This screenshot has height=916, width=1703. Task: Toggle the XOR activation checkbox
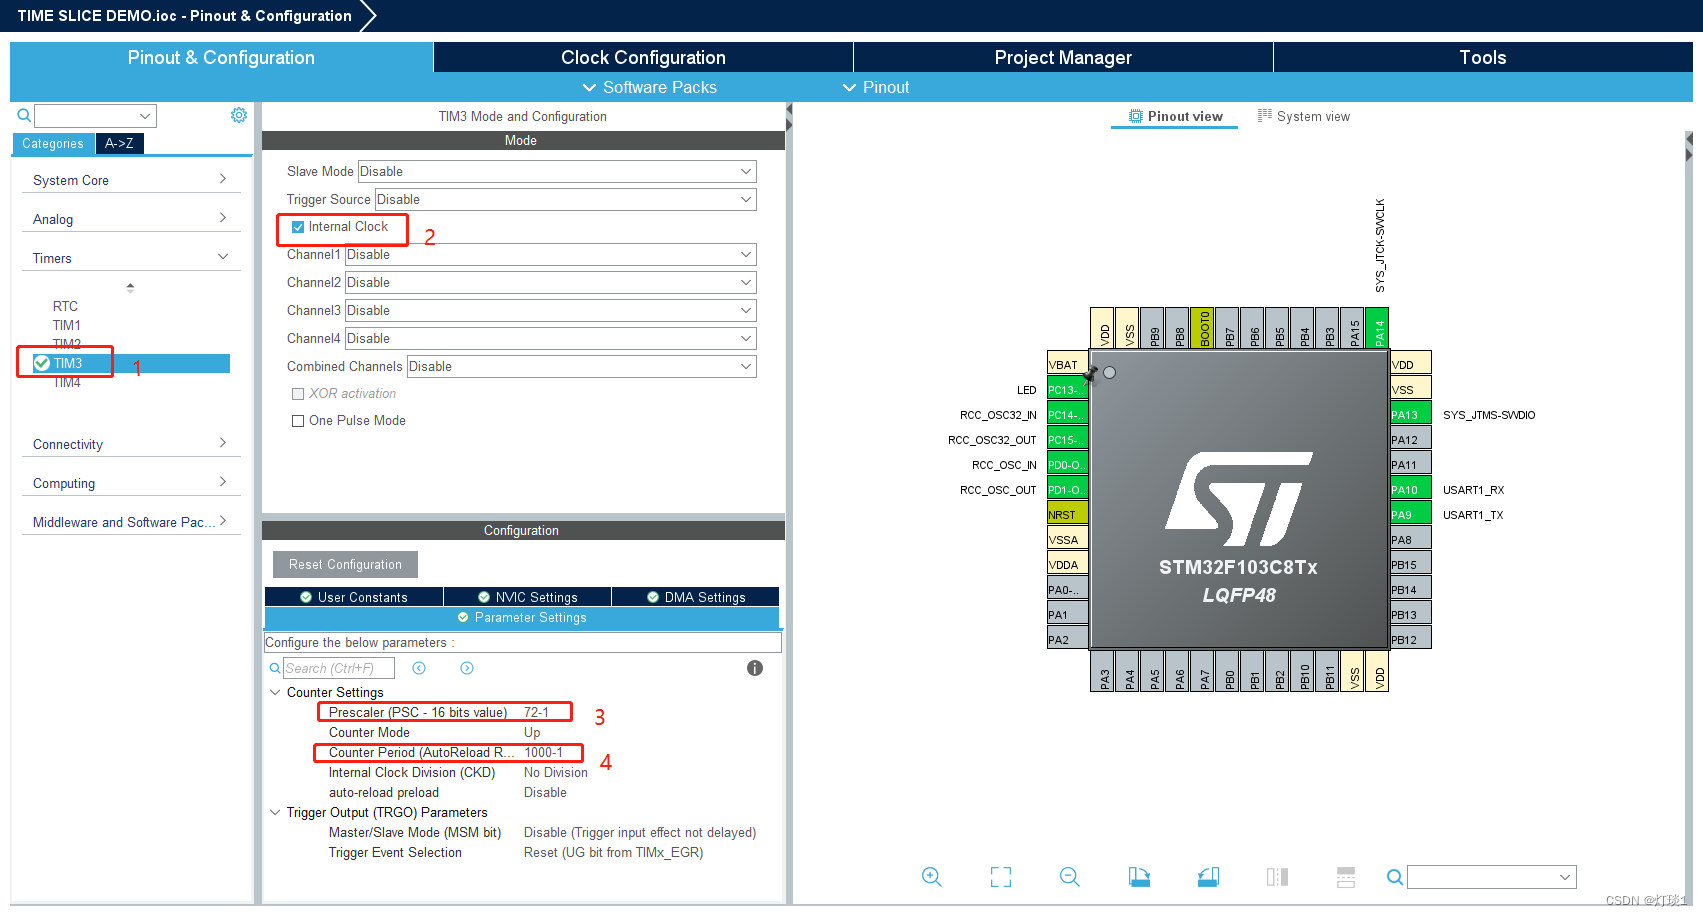point(298,394)
